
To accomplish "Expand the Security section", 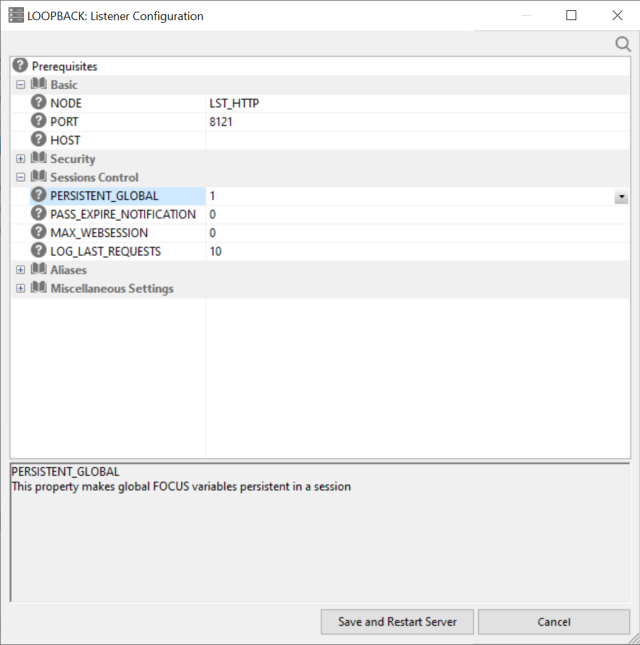I will [21, 159].
